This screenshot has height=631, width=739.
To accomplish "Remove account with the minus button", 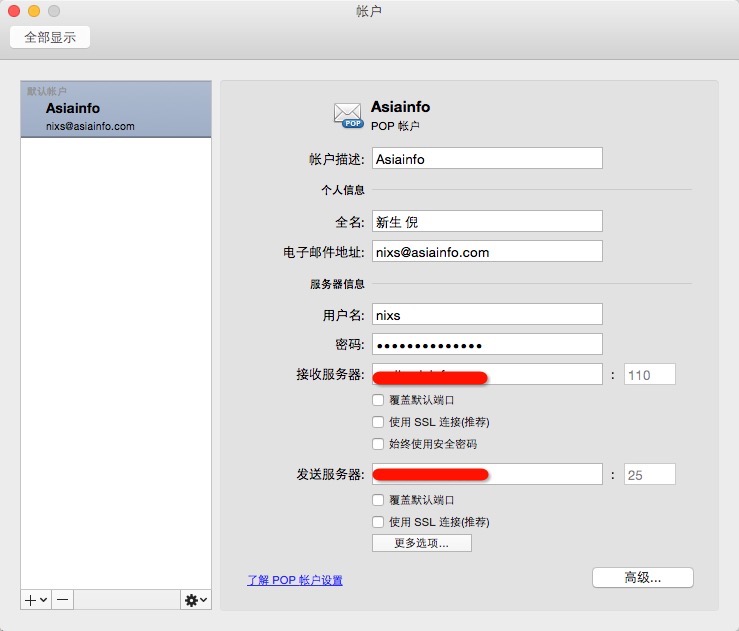I will [x=62, y=600].
